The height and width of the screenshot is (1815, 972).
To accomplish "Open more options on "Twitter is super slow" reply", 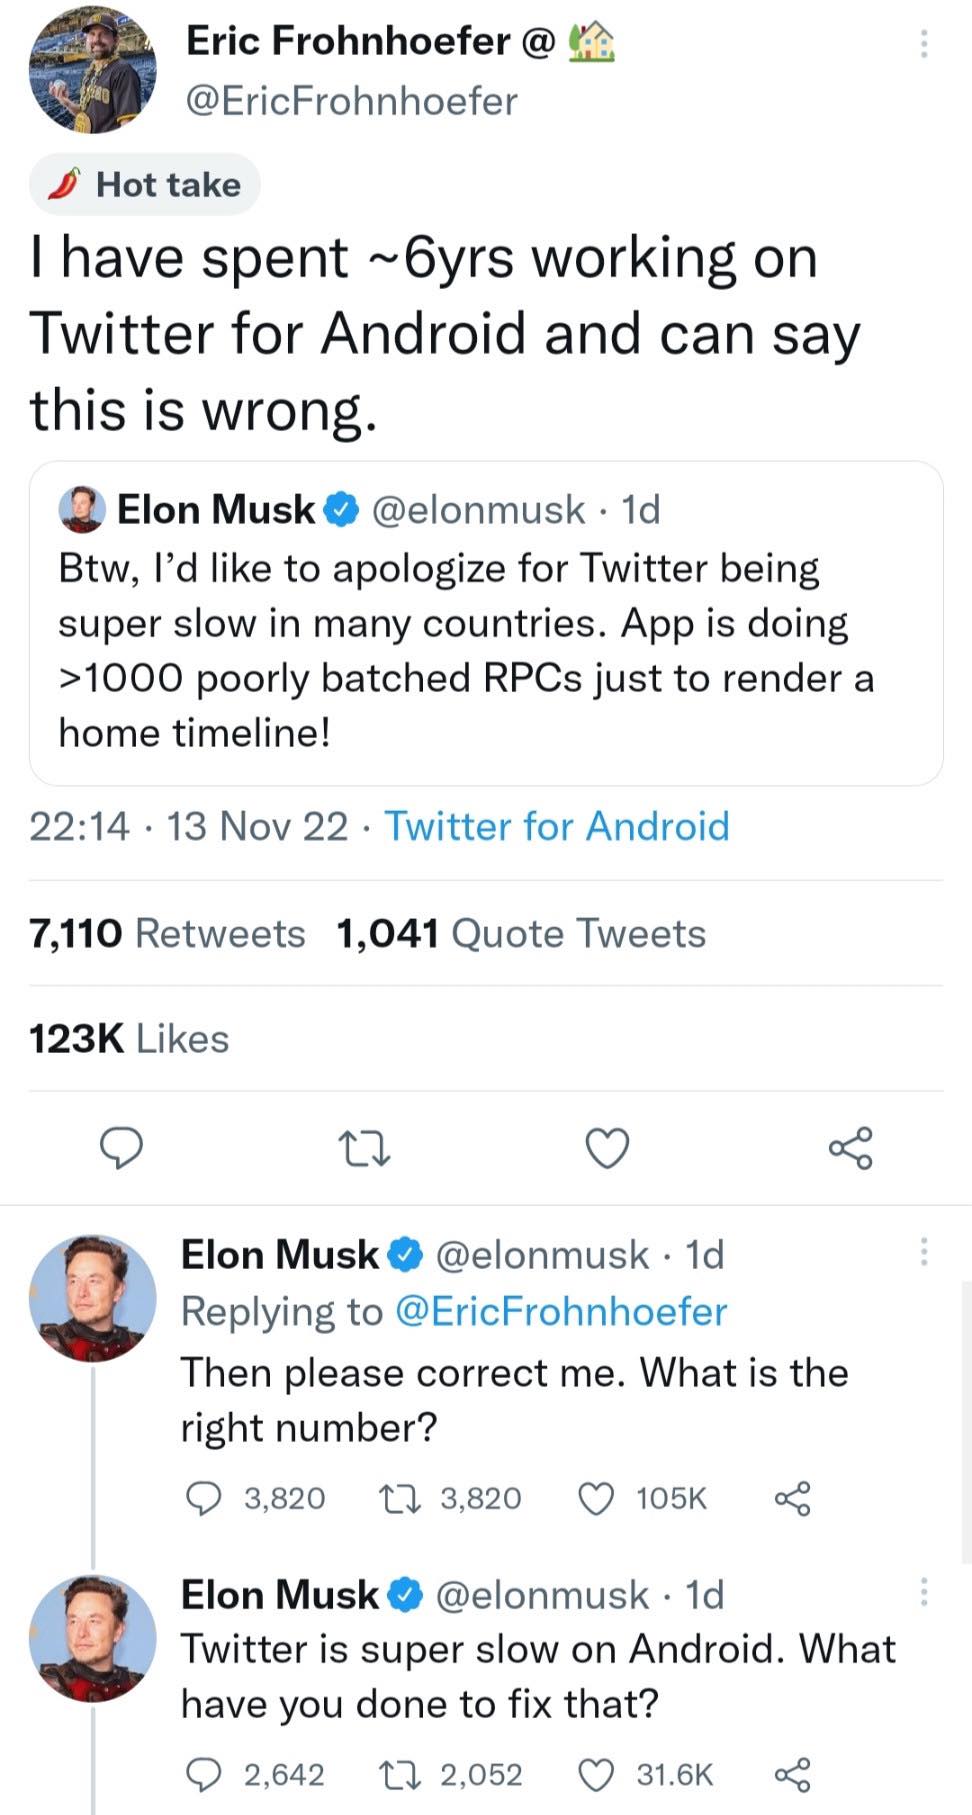I will [x=924, y=1591].
